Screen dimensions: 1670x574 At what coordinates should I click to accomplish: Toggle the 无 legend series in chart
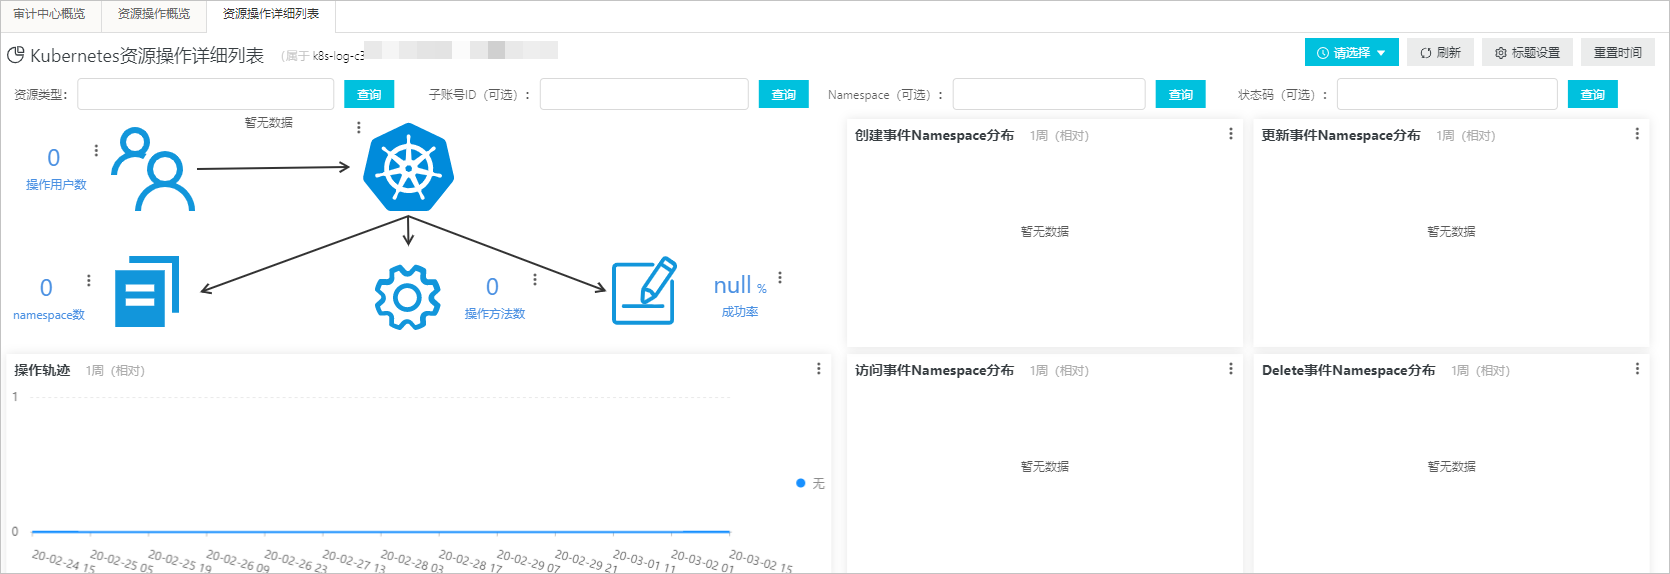pos(811,484)
